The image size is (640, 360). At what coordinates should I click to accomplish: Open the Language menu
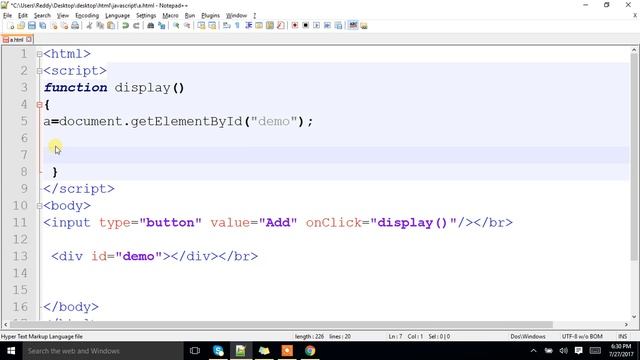click(118, 16)
